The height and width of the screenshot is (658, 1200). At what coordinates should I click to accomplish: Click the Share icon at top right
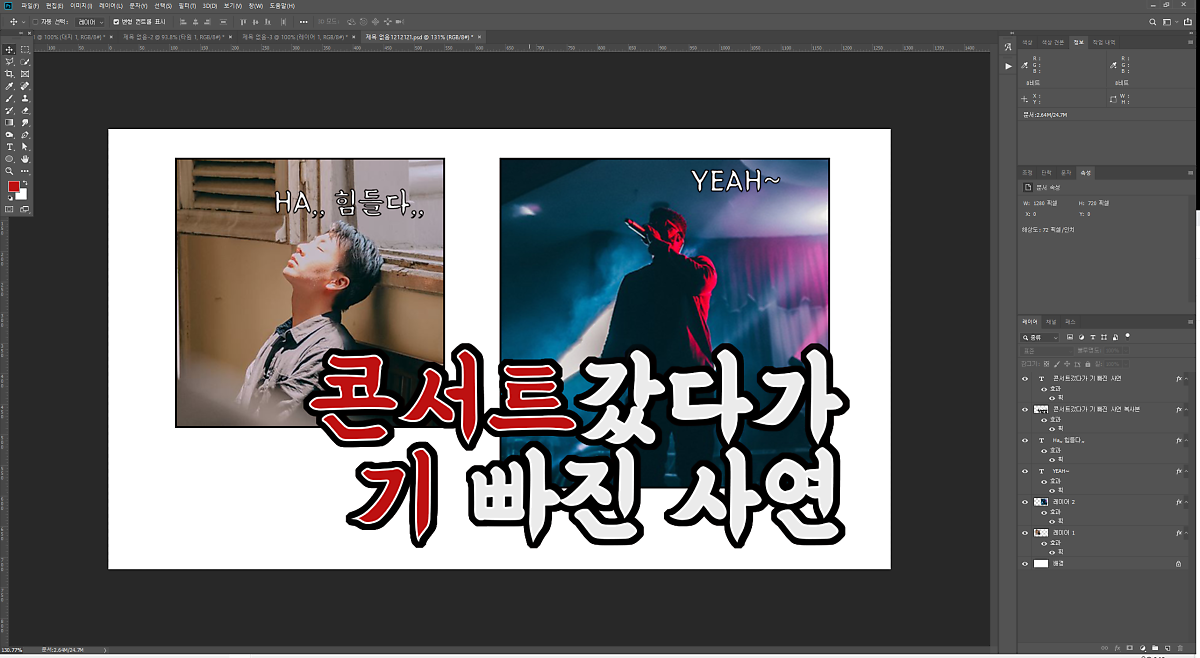click(1188, 21)
